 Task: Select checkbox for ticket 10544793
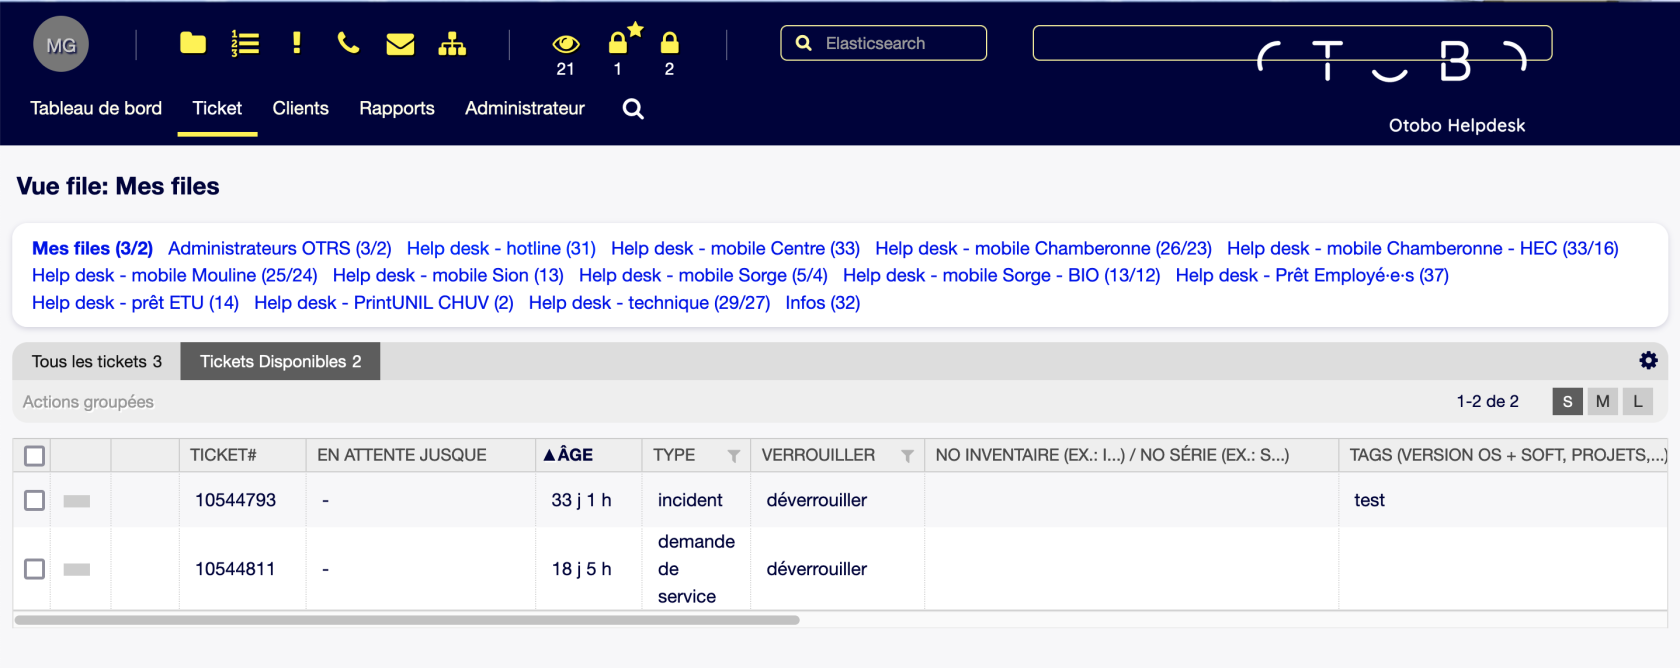pyautogui.click(x=35, y=500)
